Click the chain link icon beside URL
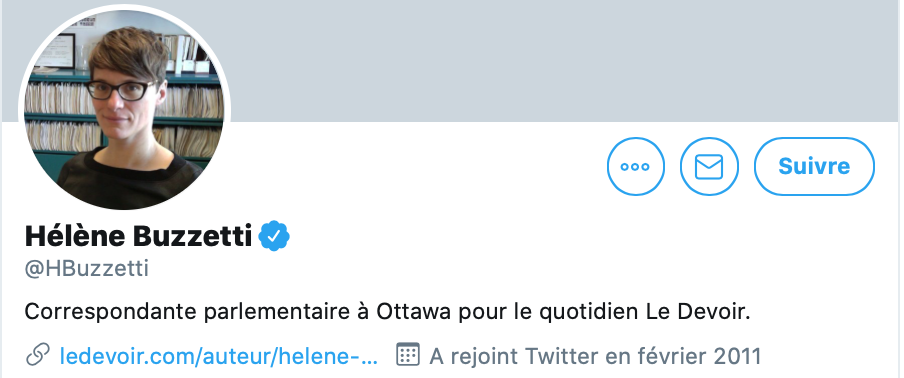 pos(38,356)
